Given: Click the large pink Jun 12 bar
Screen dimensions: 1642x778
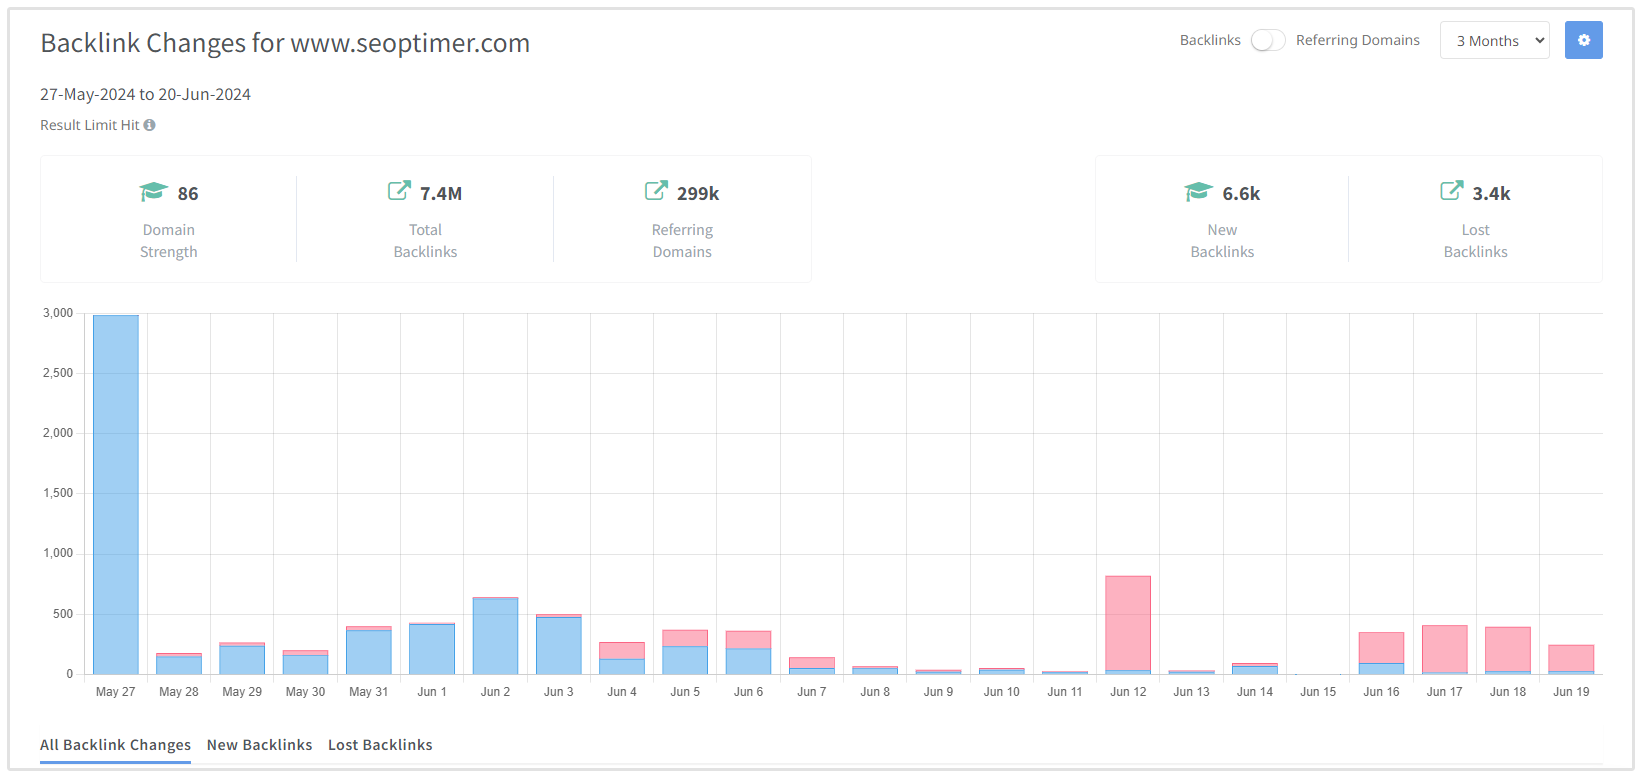Looking at the screenshot, I should coord(1128,622).
